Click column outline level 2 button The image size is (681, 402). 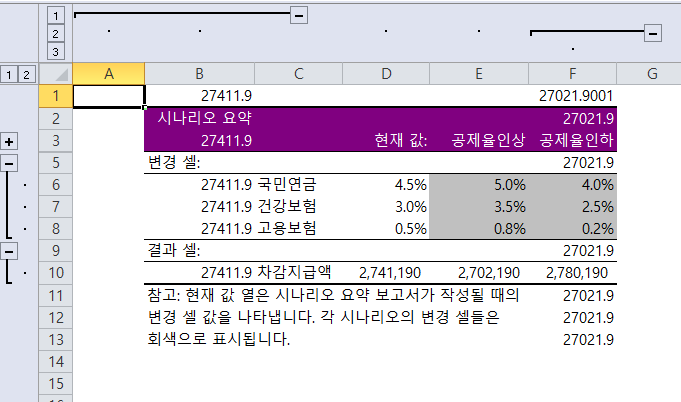[56, 33]
